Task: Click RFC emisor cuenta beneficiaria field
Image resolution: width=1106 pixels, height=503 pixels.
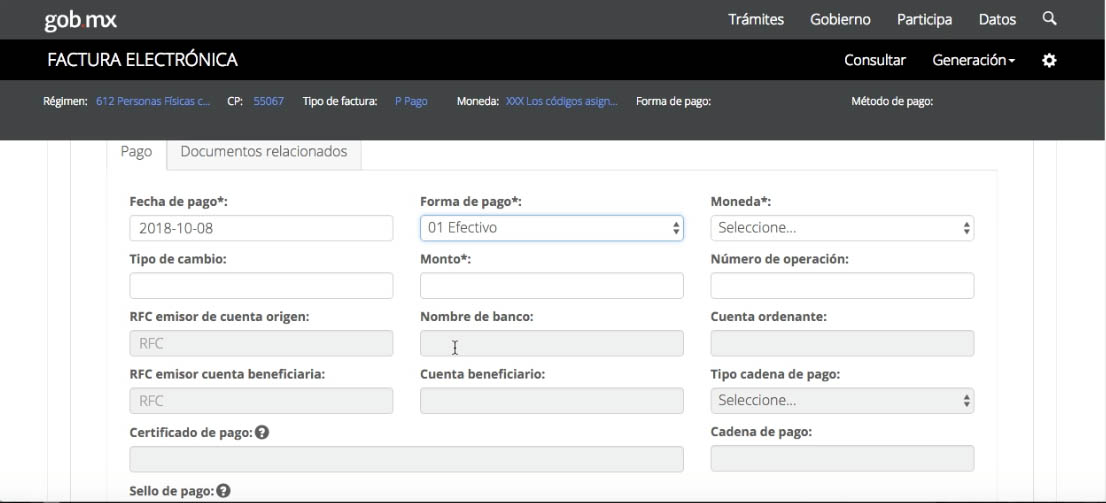Action: [261, 400]
